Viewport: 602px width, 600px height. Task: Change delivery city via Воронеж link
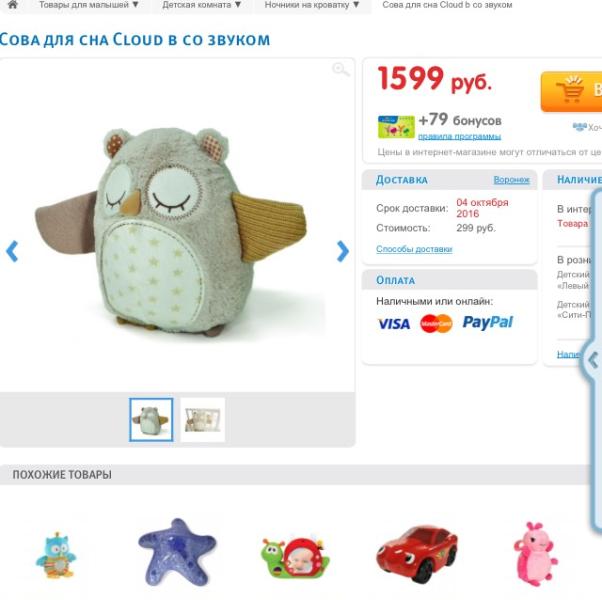[x=511, y=180]
